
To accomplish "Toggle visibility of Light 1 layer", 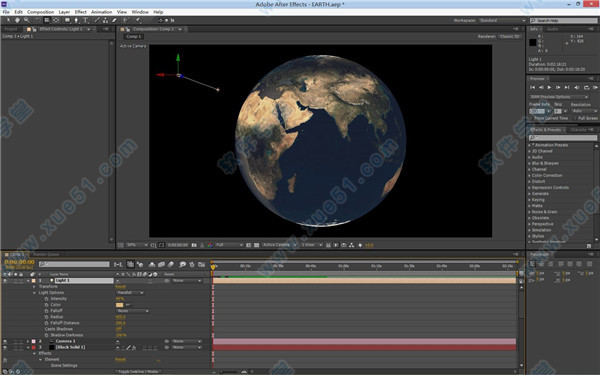I will pos(5,280).
